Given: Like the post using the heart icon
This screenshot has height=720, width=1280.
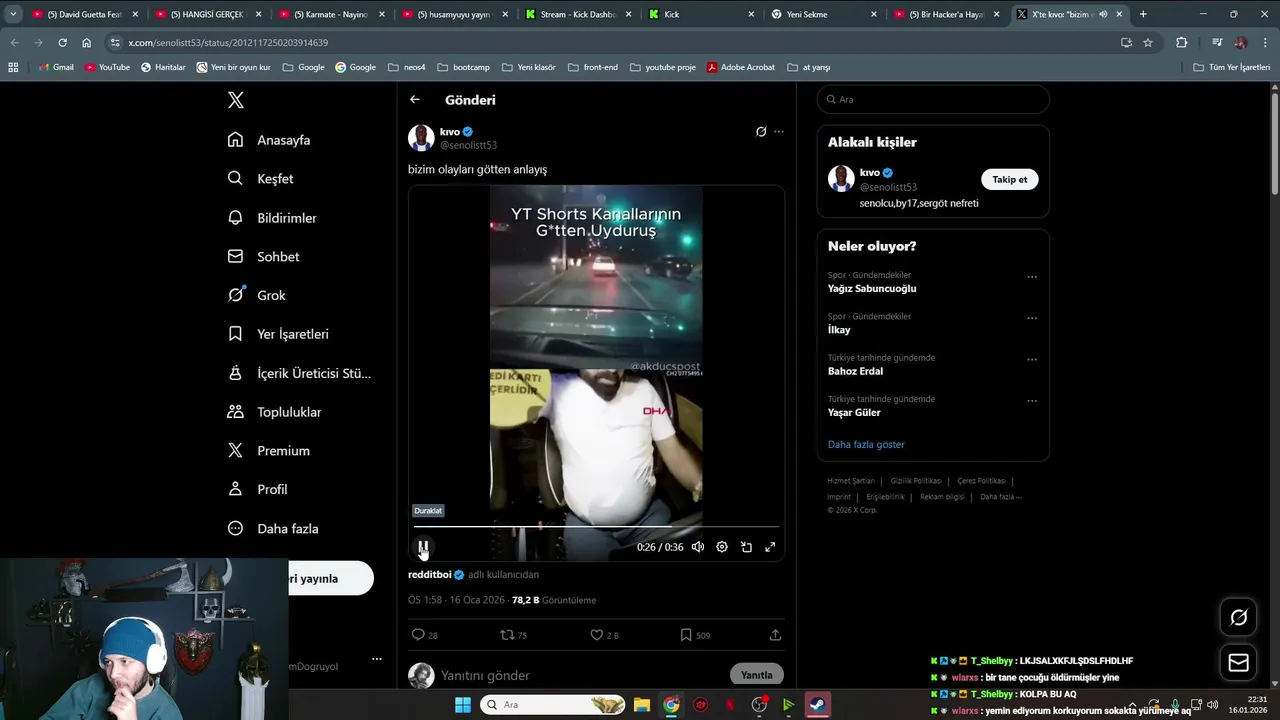Looking at the screenshot, I should [597, 635].
